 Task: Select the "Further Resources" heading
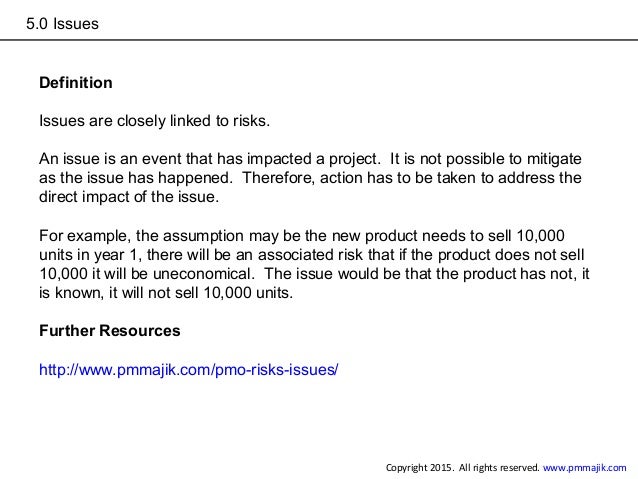coord(109,330)
